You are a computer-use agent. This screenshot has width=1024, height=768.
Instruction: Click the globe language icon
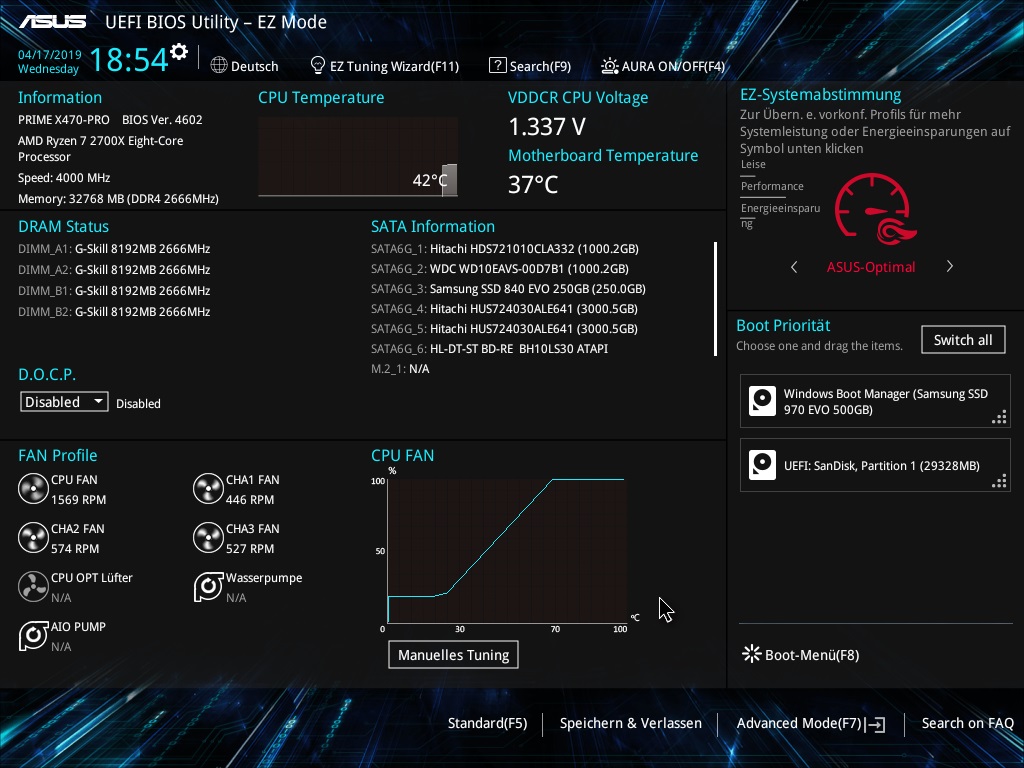click(219, 65)
